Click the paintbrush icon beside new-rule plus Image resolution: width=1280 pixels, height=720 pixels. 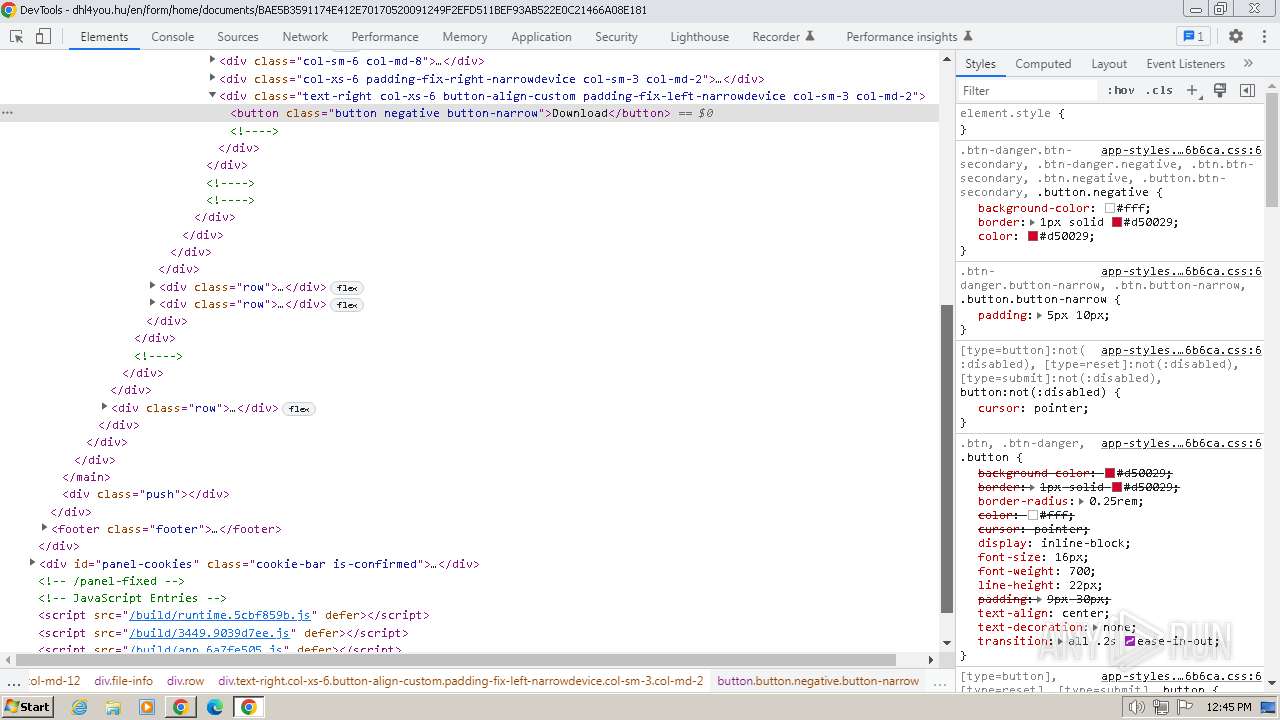1220,90
